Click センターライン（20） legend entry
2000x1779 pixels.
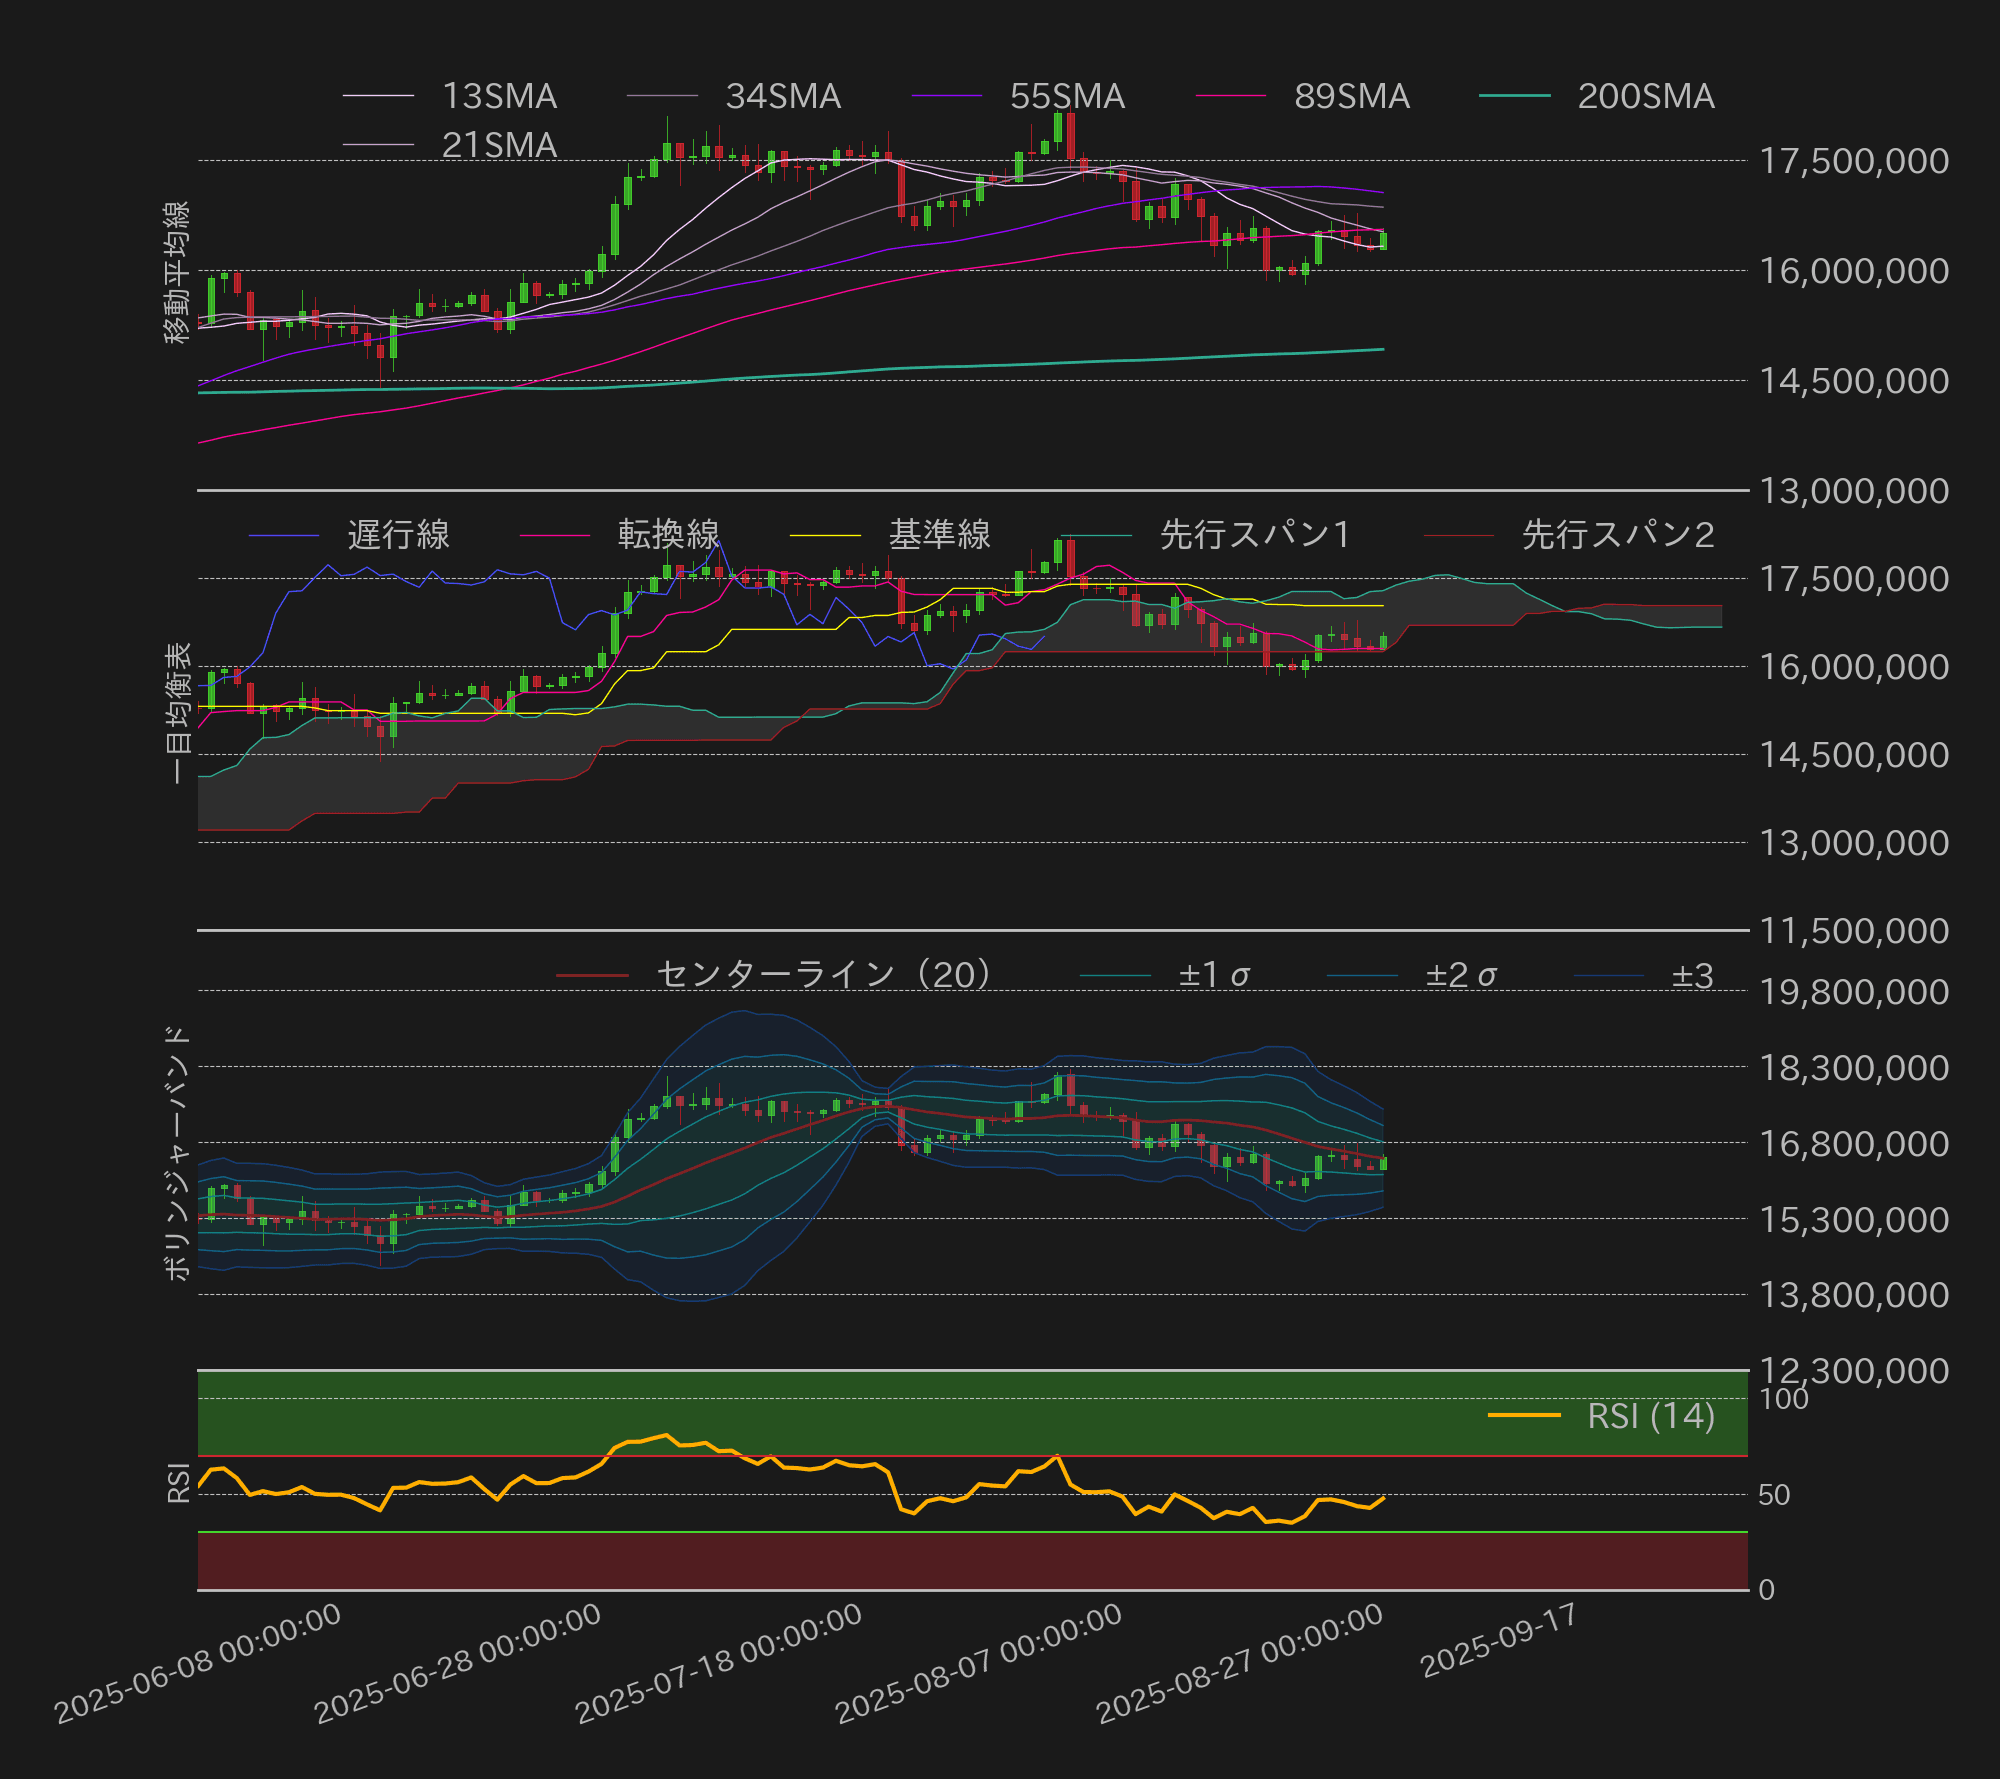(823, 975)
